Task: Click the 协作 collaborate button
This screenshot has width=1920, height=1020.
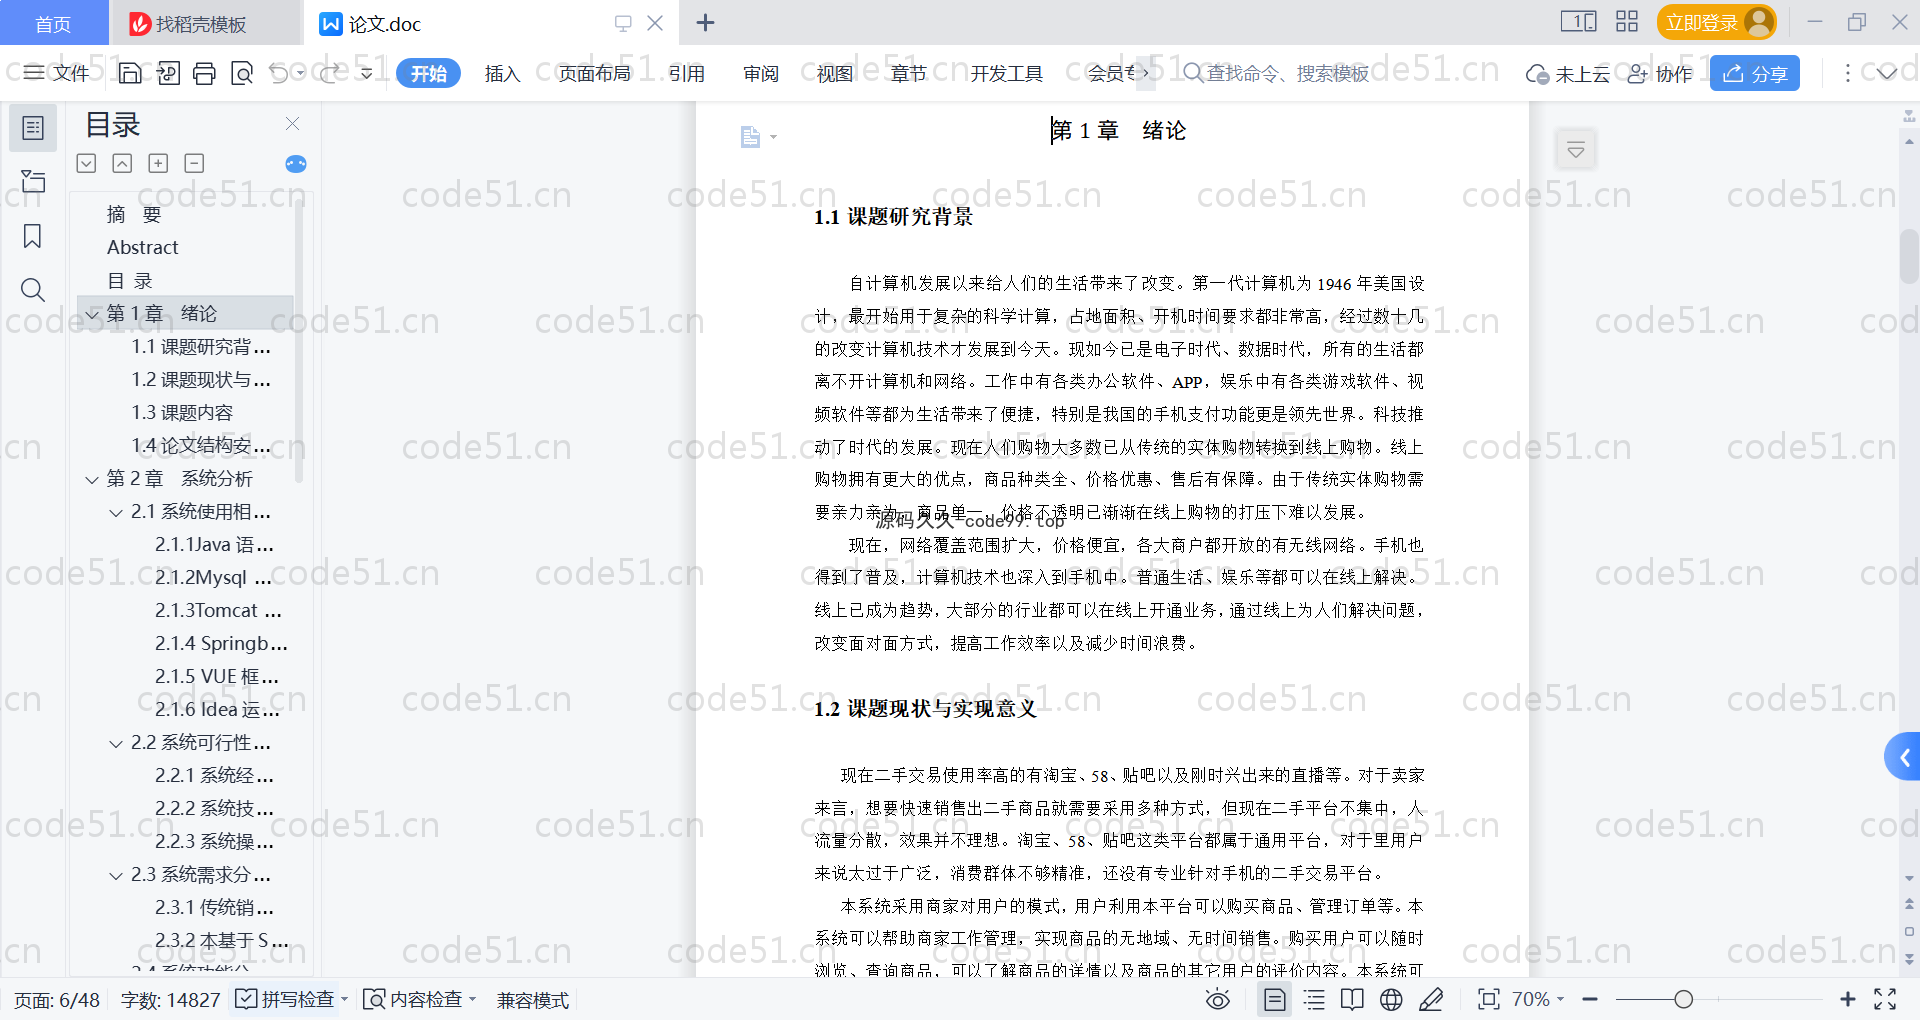Action: pos(1660,74)
